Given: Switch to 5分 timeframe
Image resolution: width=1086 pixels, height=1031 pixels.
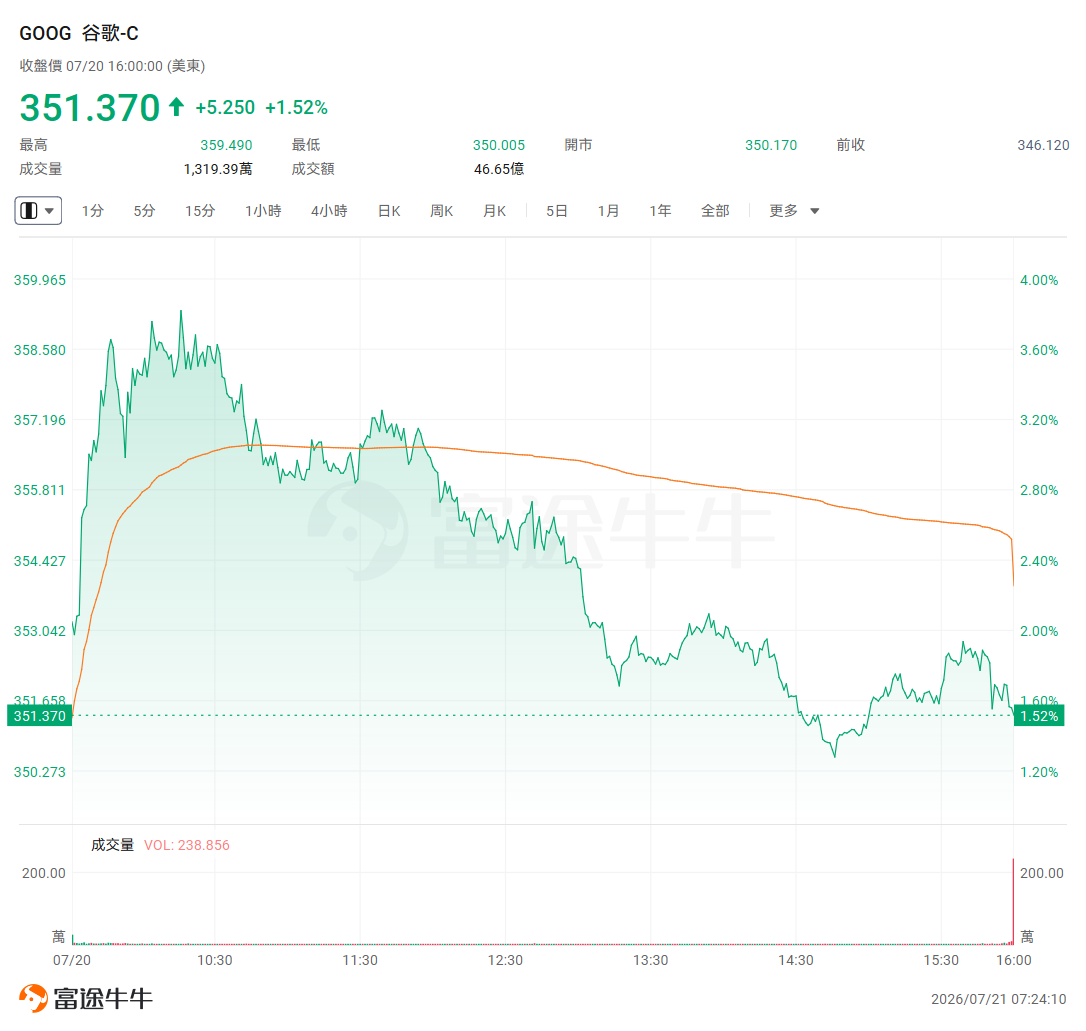Looking at the screenshot, I should 144,210.
